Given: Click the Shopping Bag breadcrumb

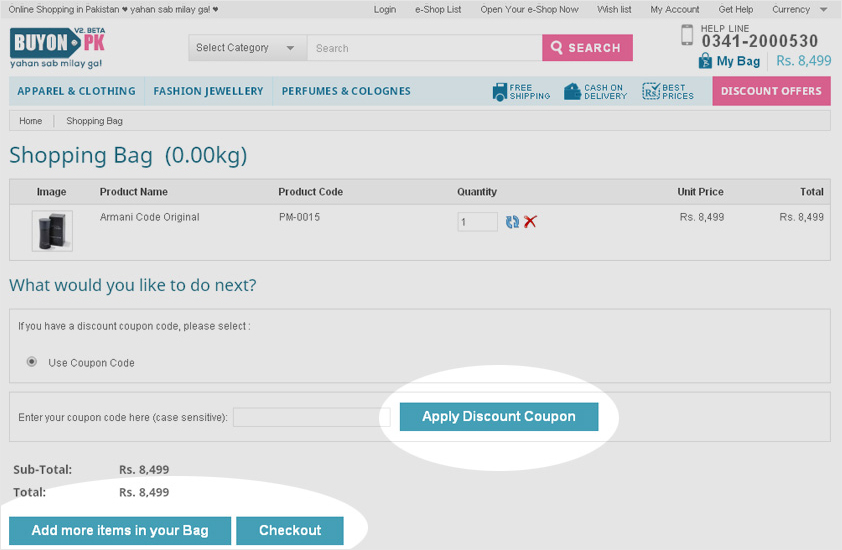Looking at the screenshot, I should pyautogui.click(x=95, y=121).
